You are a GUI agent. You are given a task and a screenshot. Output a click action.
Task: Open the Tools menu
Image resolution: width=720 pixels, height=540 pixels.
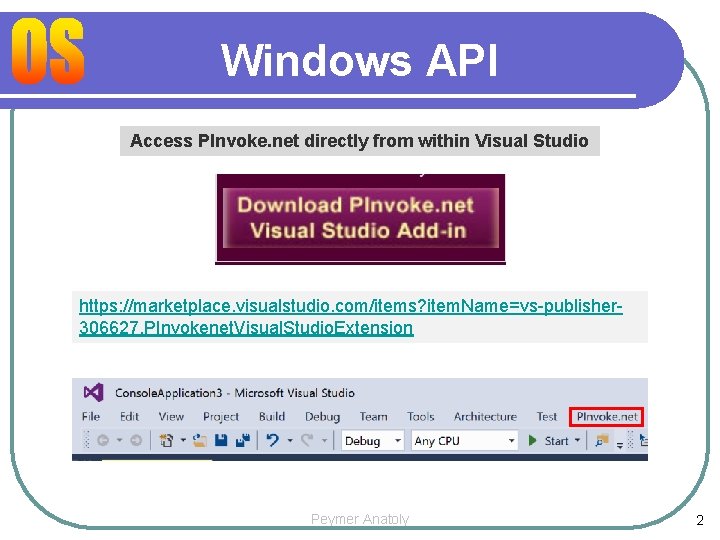pyautogui.click(x=420, y=416)
